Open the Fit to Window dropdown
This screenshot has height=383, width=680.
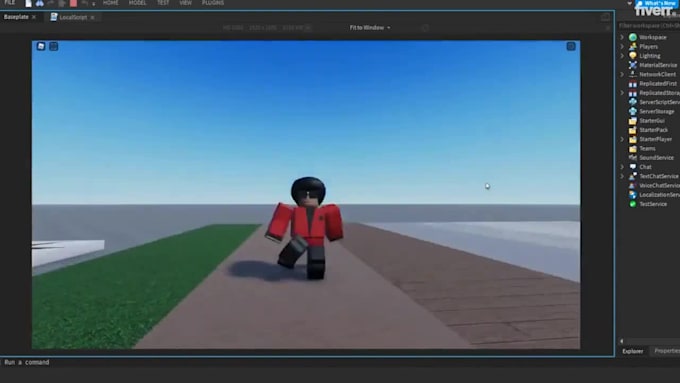[370, 28]
